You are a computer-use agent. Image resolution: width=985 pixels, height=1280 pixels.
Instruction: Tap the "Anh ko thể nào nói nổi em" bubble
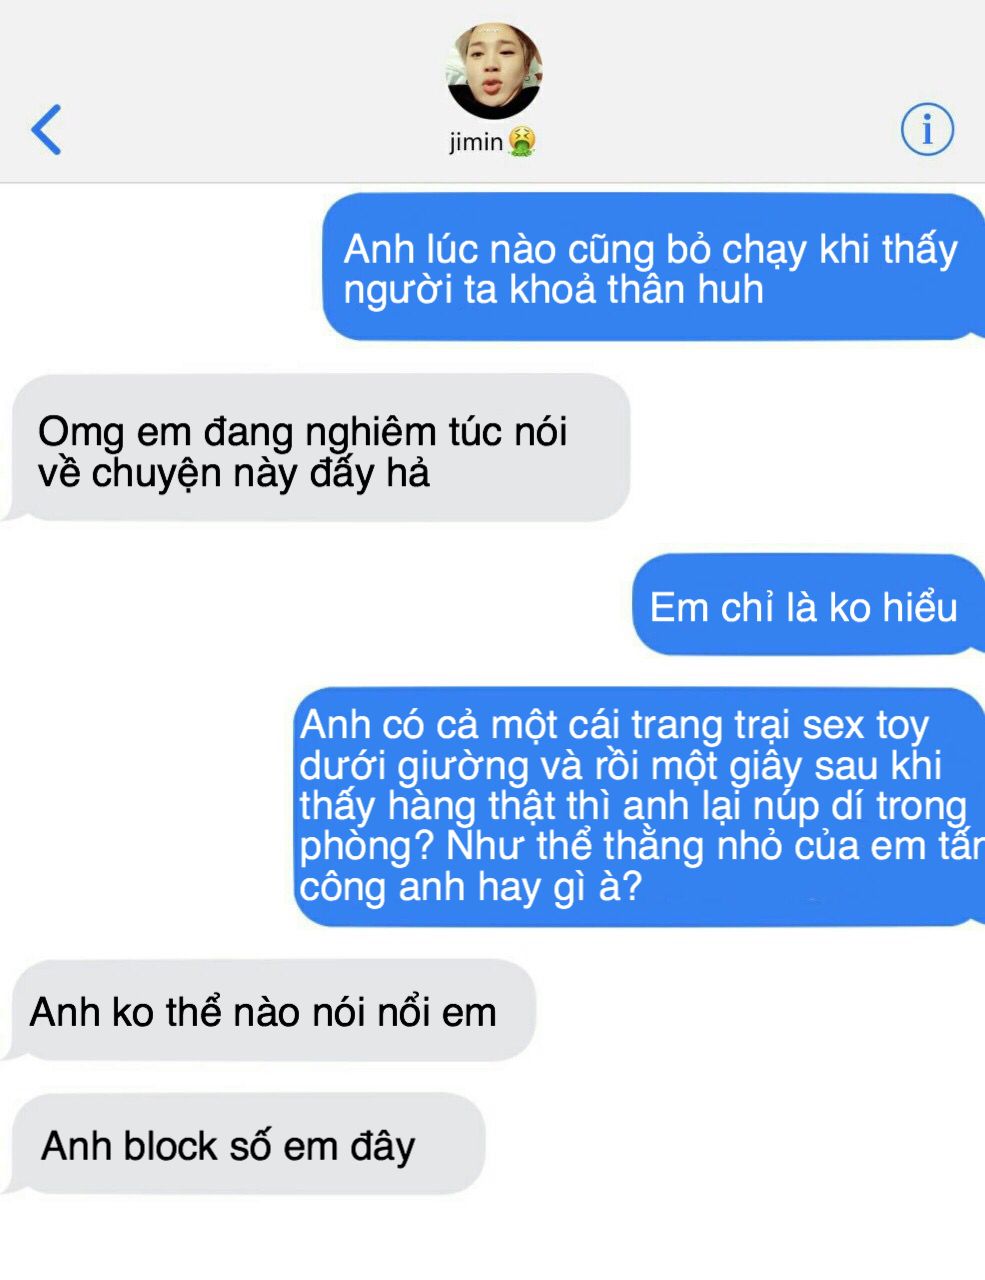coord(270,1012)
